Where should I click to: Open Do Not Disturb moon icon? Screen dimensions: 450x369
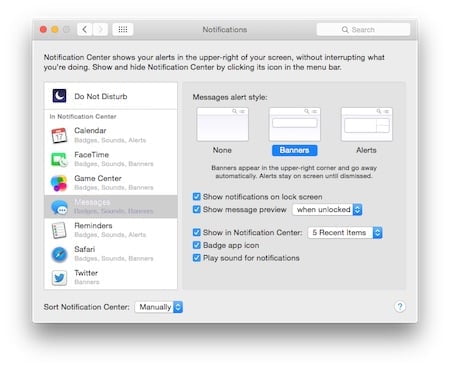pyautogui.click(x=59, y=96)
